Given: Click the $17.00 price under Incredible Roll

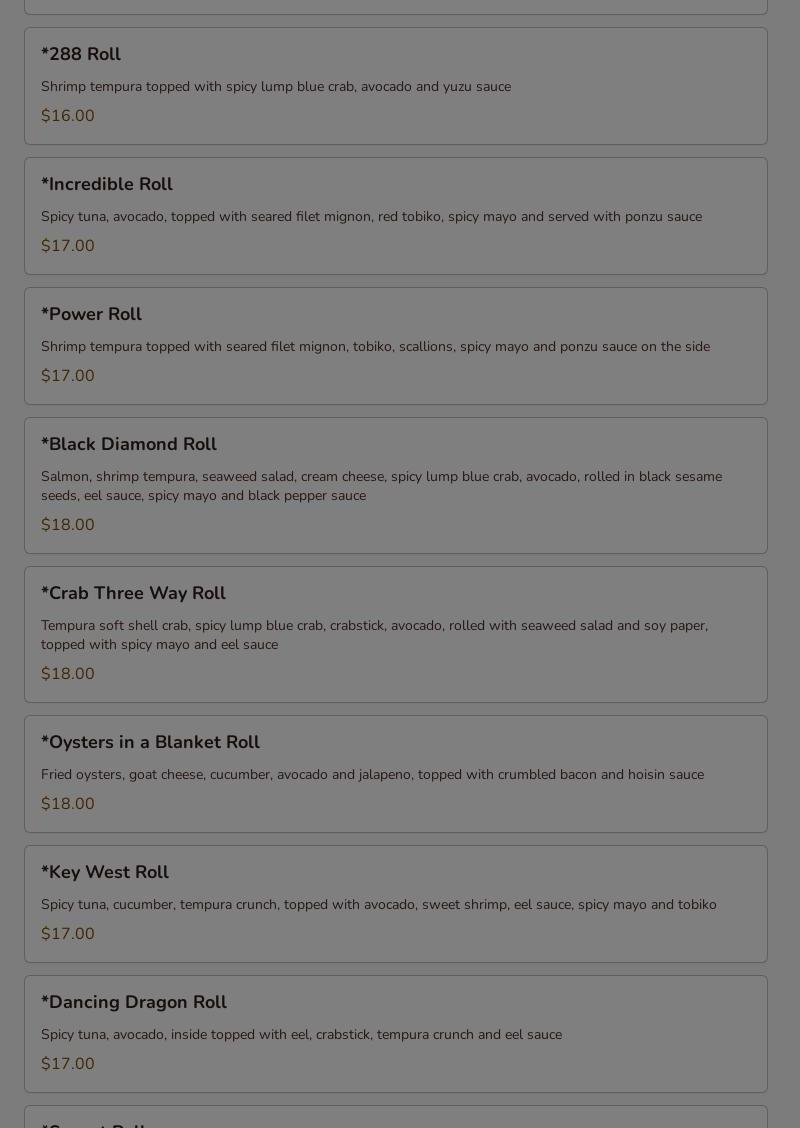Looking at the screenshot, I should click(x=68, y=246).
